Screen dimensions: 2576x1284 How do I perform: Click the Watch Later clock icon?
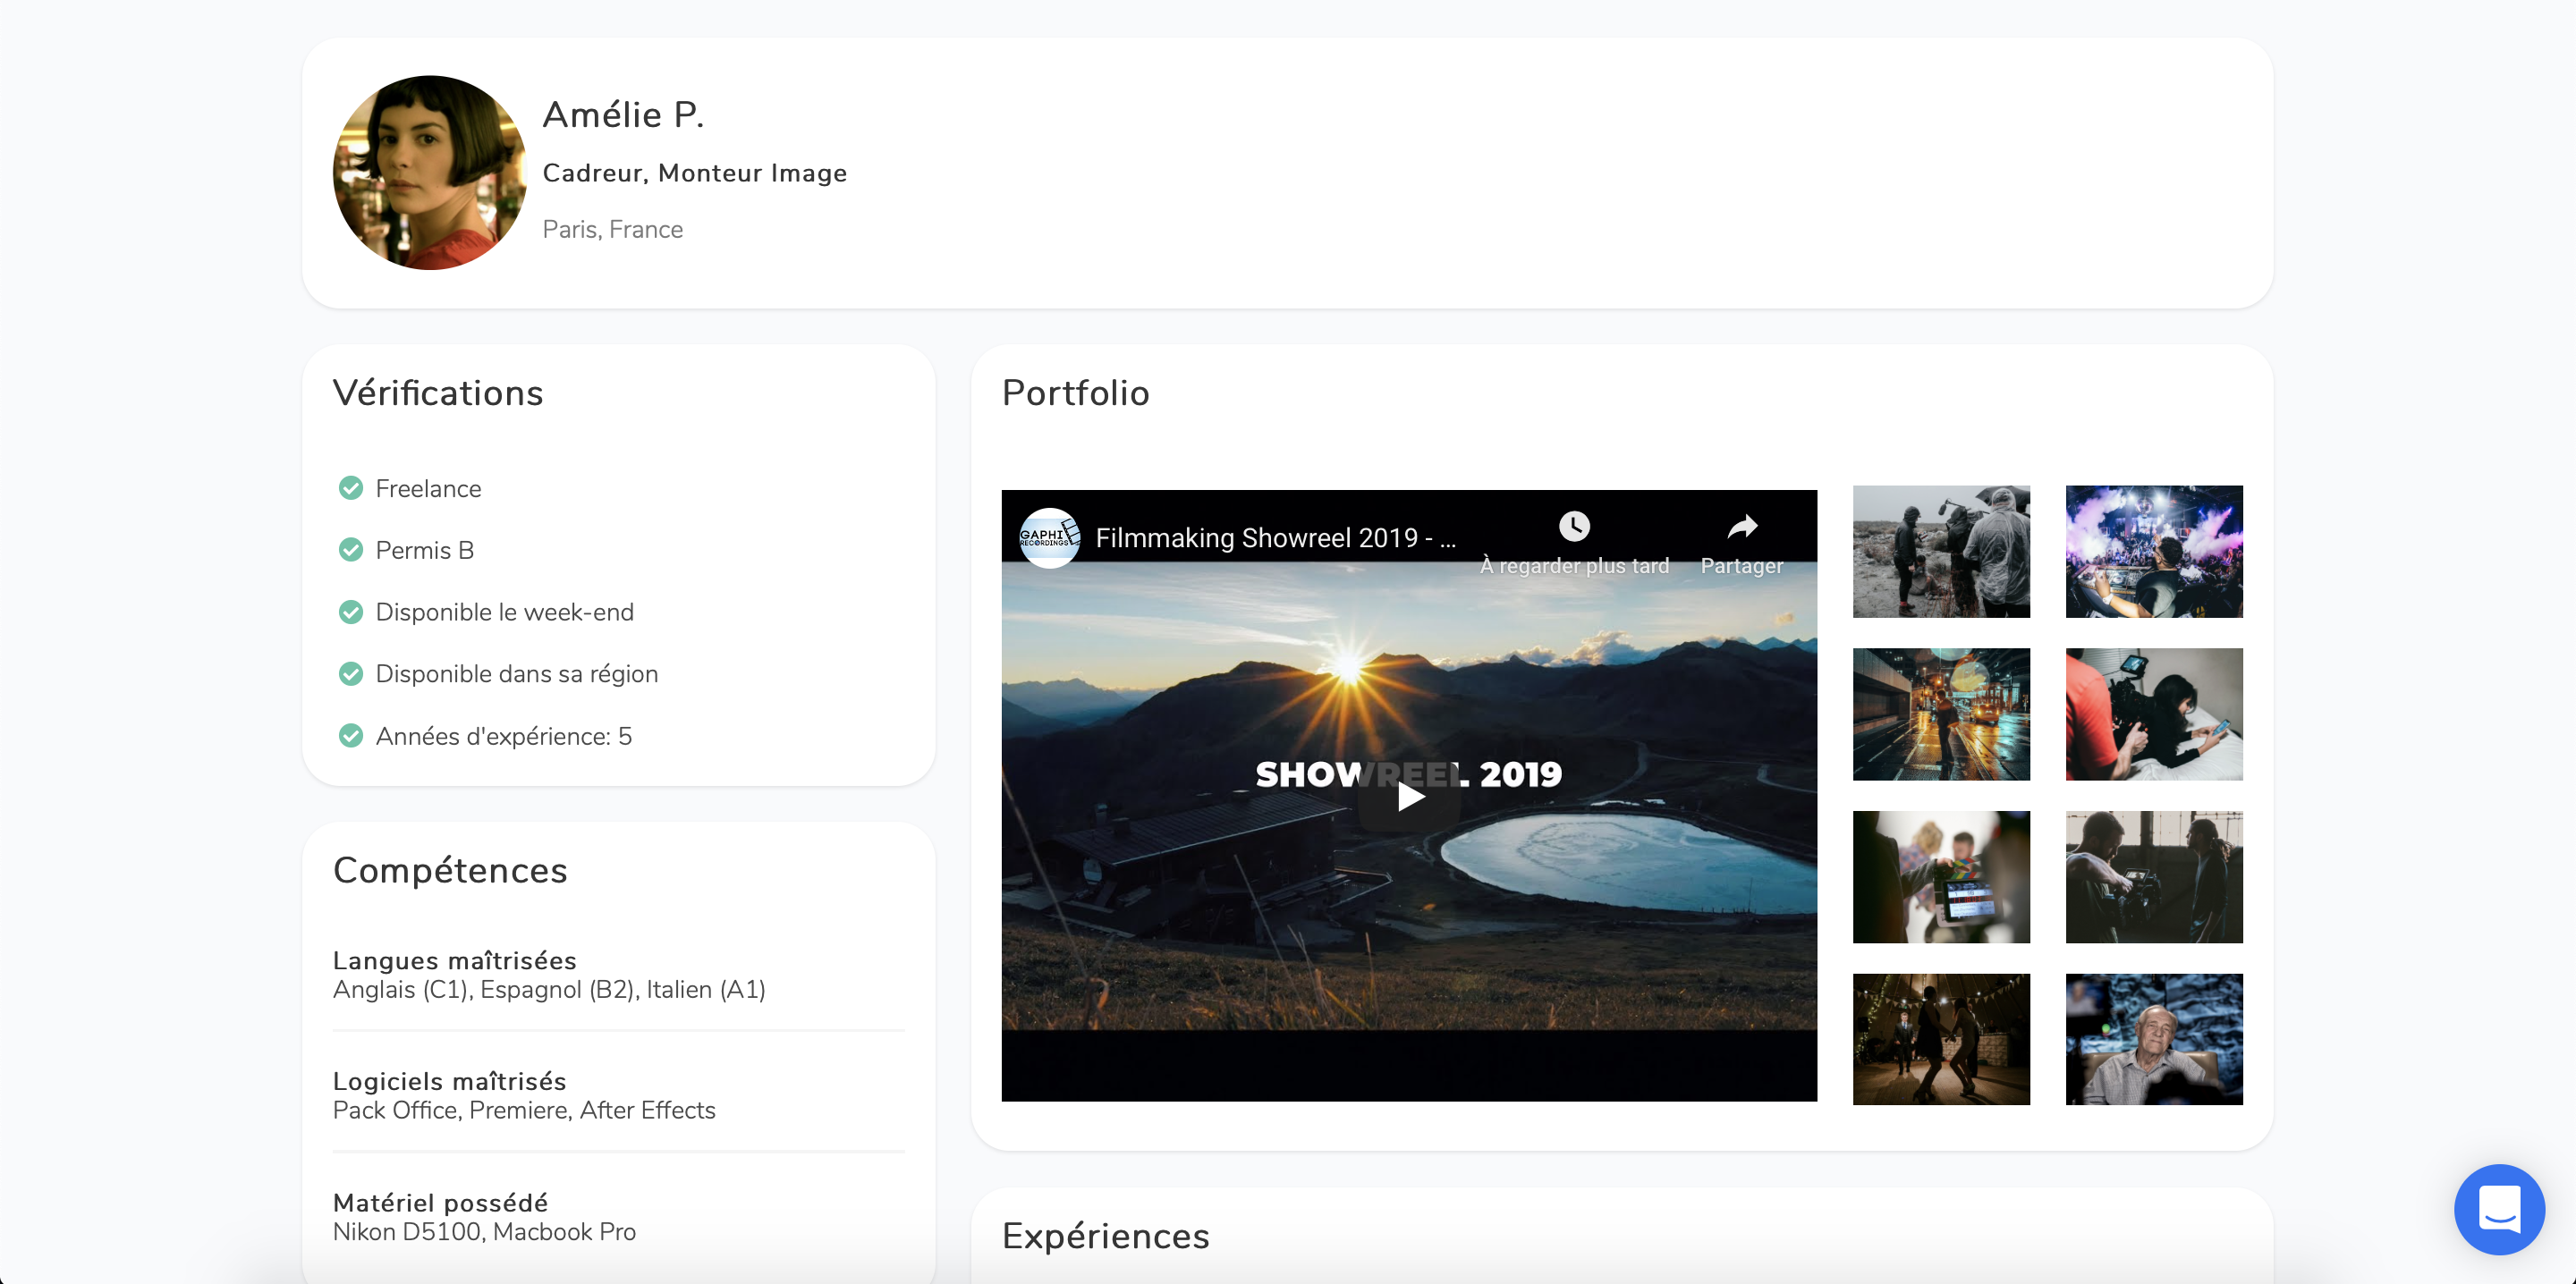1574,526
